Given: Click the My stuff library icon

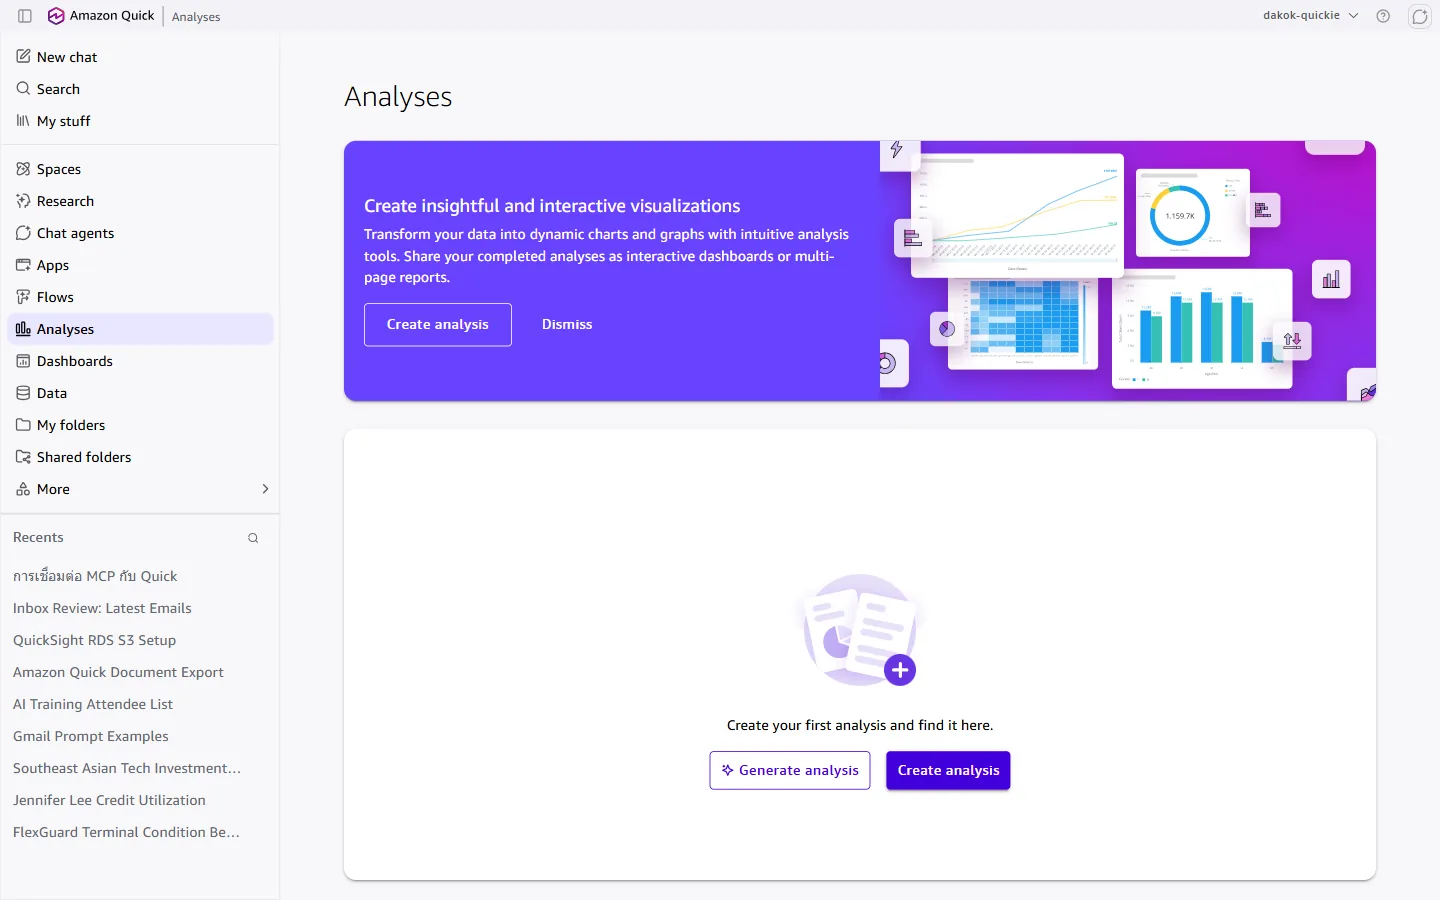Looking at the screenshot, I should (23, 121).
